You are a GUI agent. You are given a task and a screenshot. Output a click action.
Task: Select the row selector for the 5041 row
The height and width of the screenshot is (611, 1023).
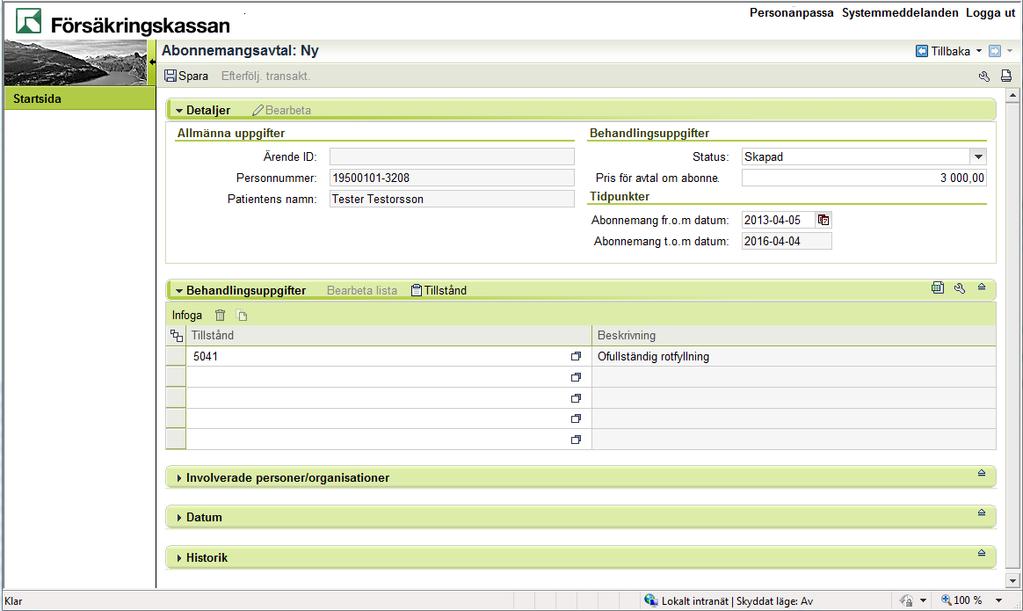176,356
